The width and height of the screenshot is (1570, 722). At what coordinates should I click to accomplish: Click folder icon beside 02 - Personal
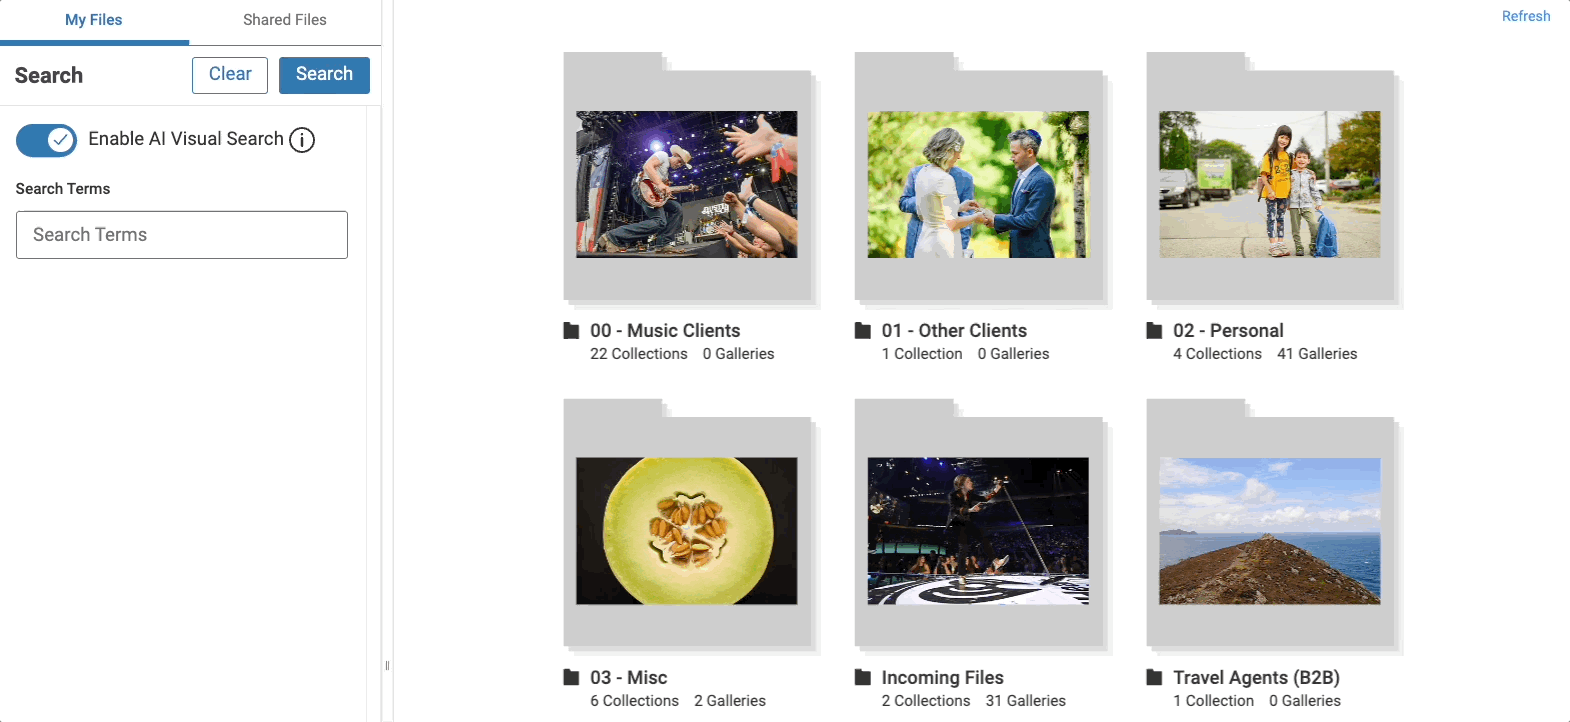pyautogui.click(x=1154, y=331)
